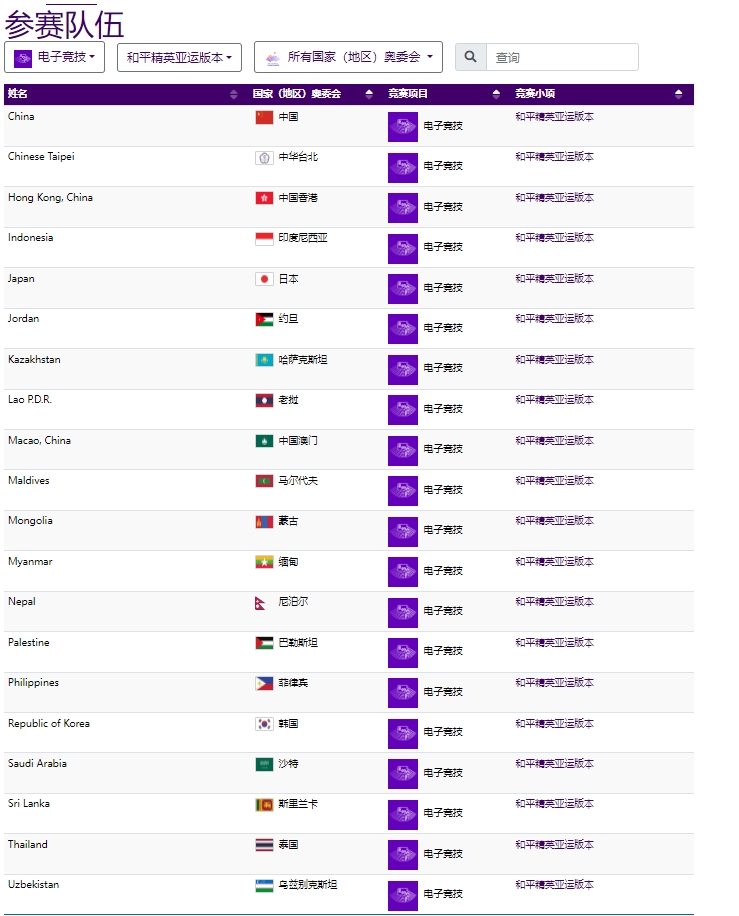Open the Republic of Korea team link

[x=48, y=723]
